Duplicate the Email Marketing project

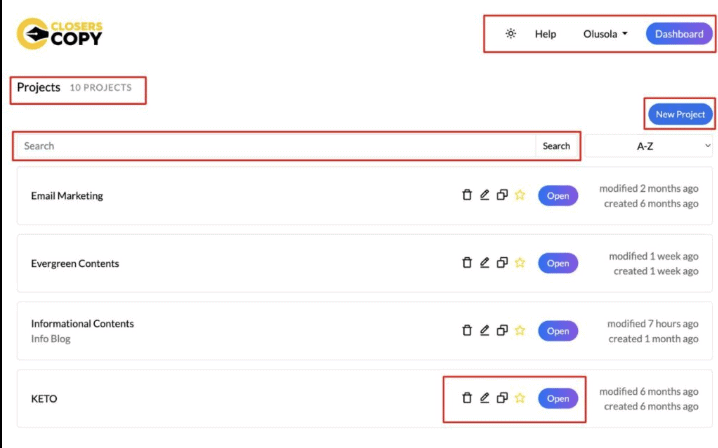tap(502, 195)
